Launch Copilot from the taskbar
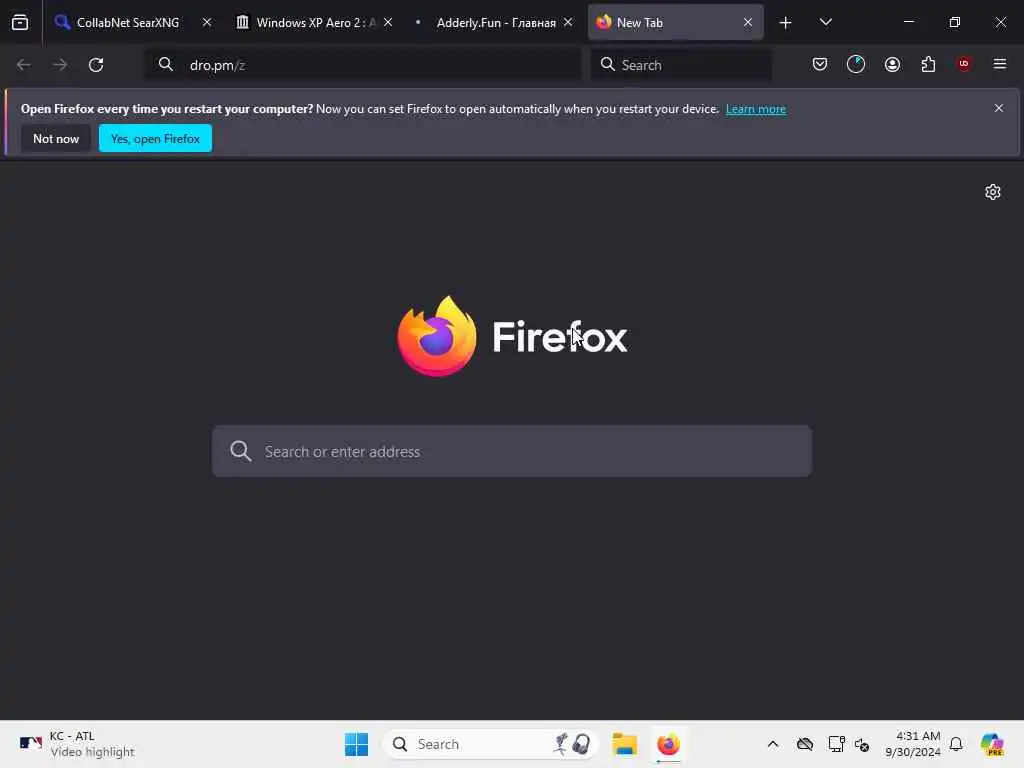The image size is (1024, 768). 992,744
